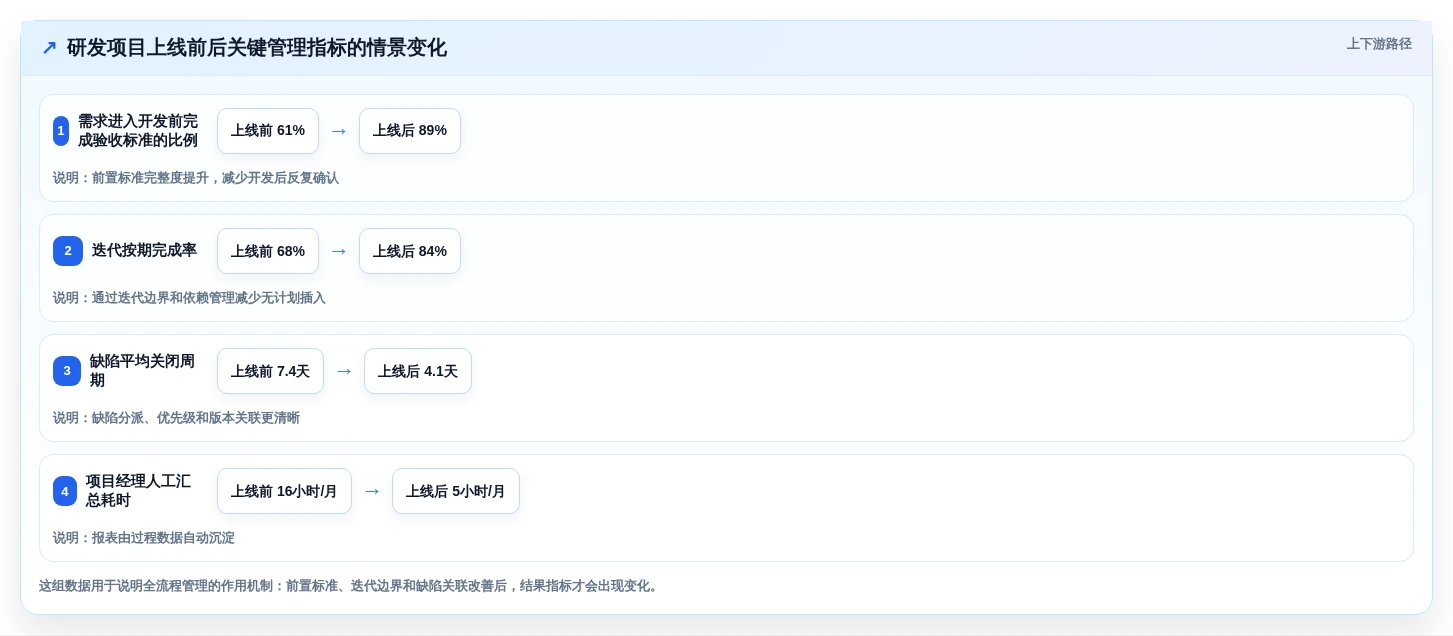Click the arrow between 61% and 89%
The height and width of the screenshot is (636, 1453).
339,131
